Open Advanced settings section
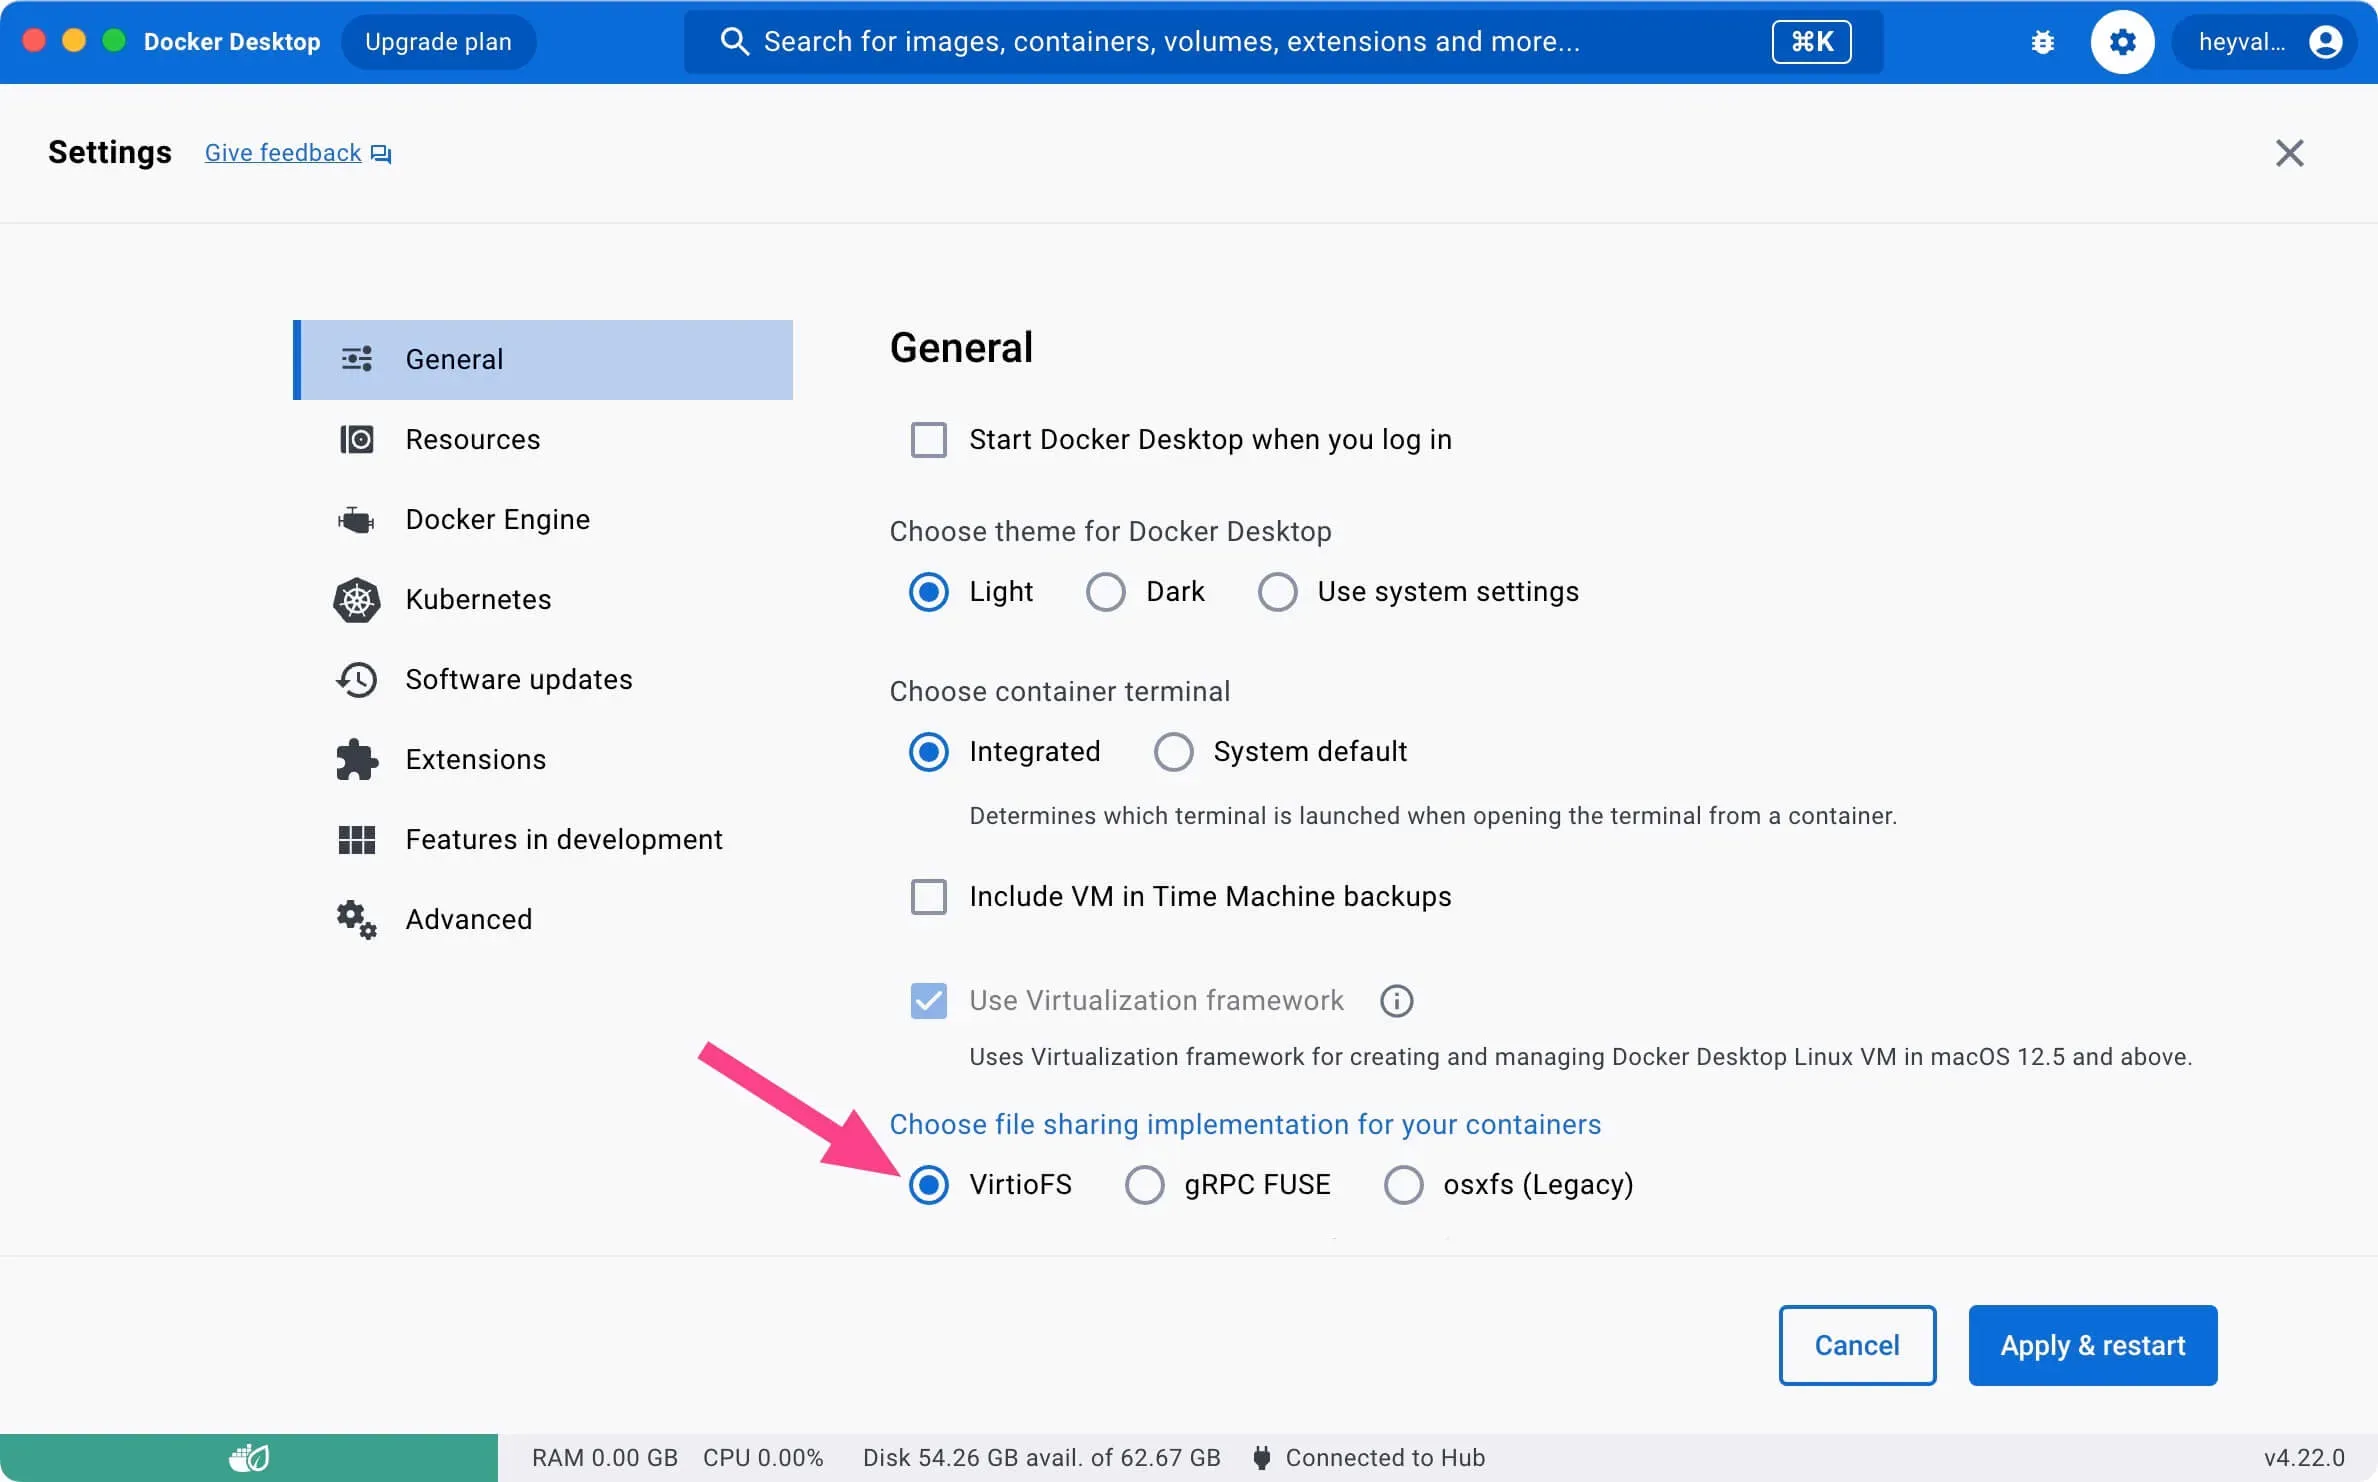 click(543, 920)
